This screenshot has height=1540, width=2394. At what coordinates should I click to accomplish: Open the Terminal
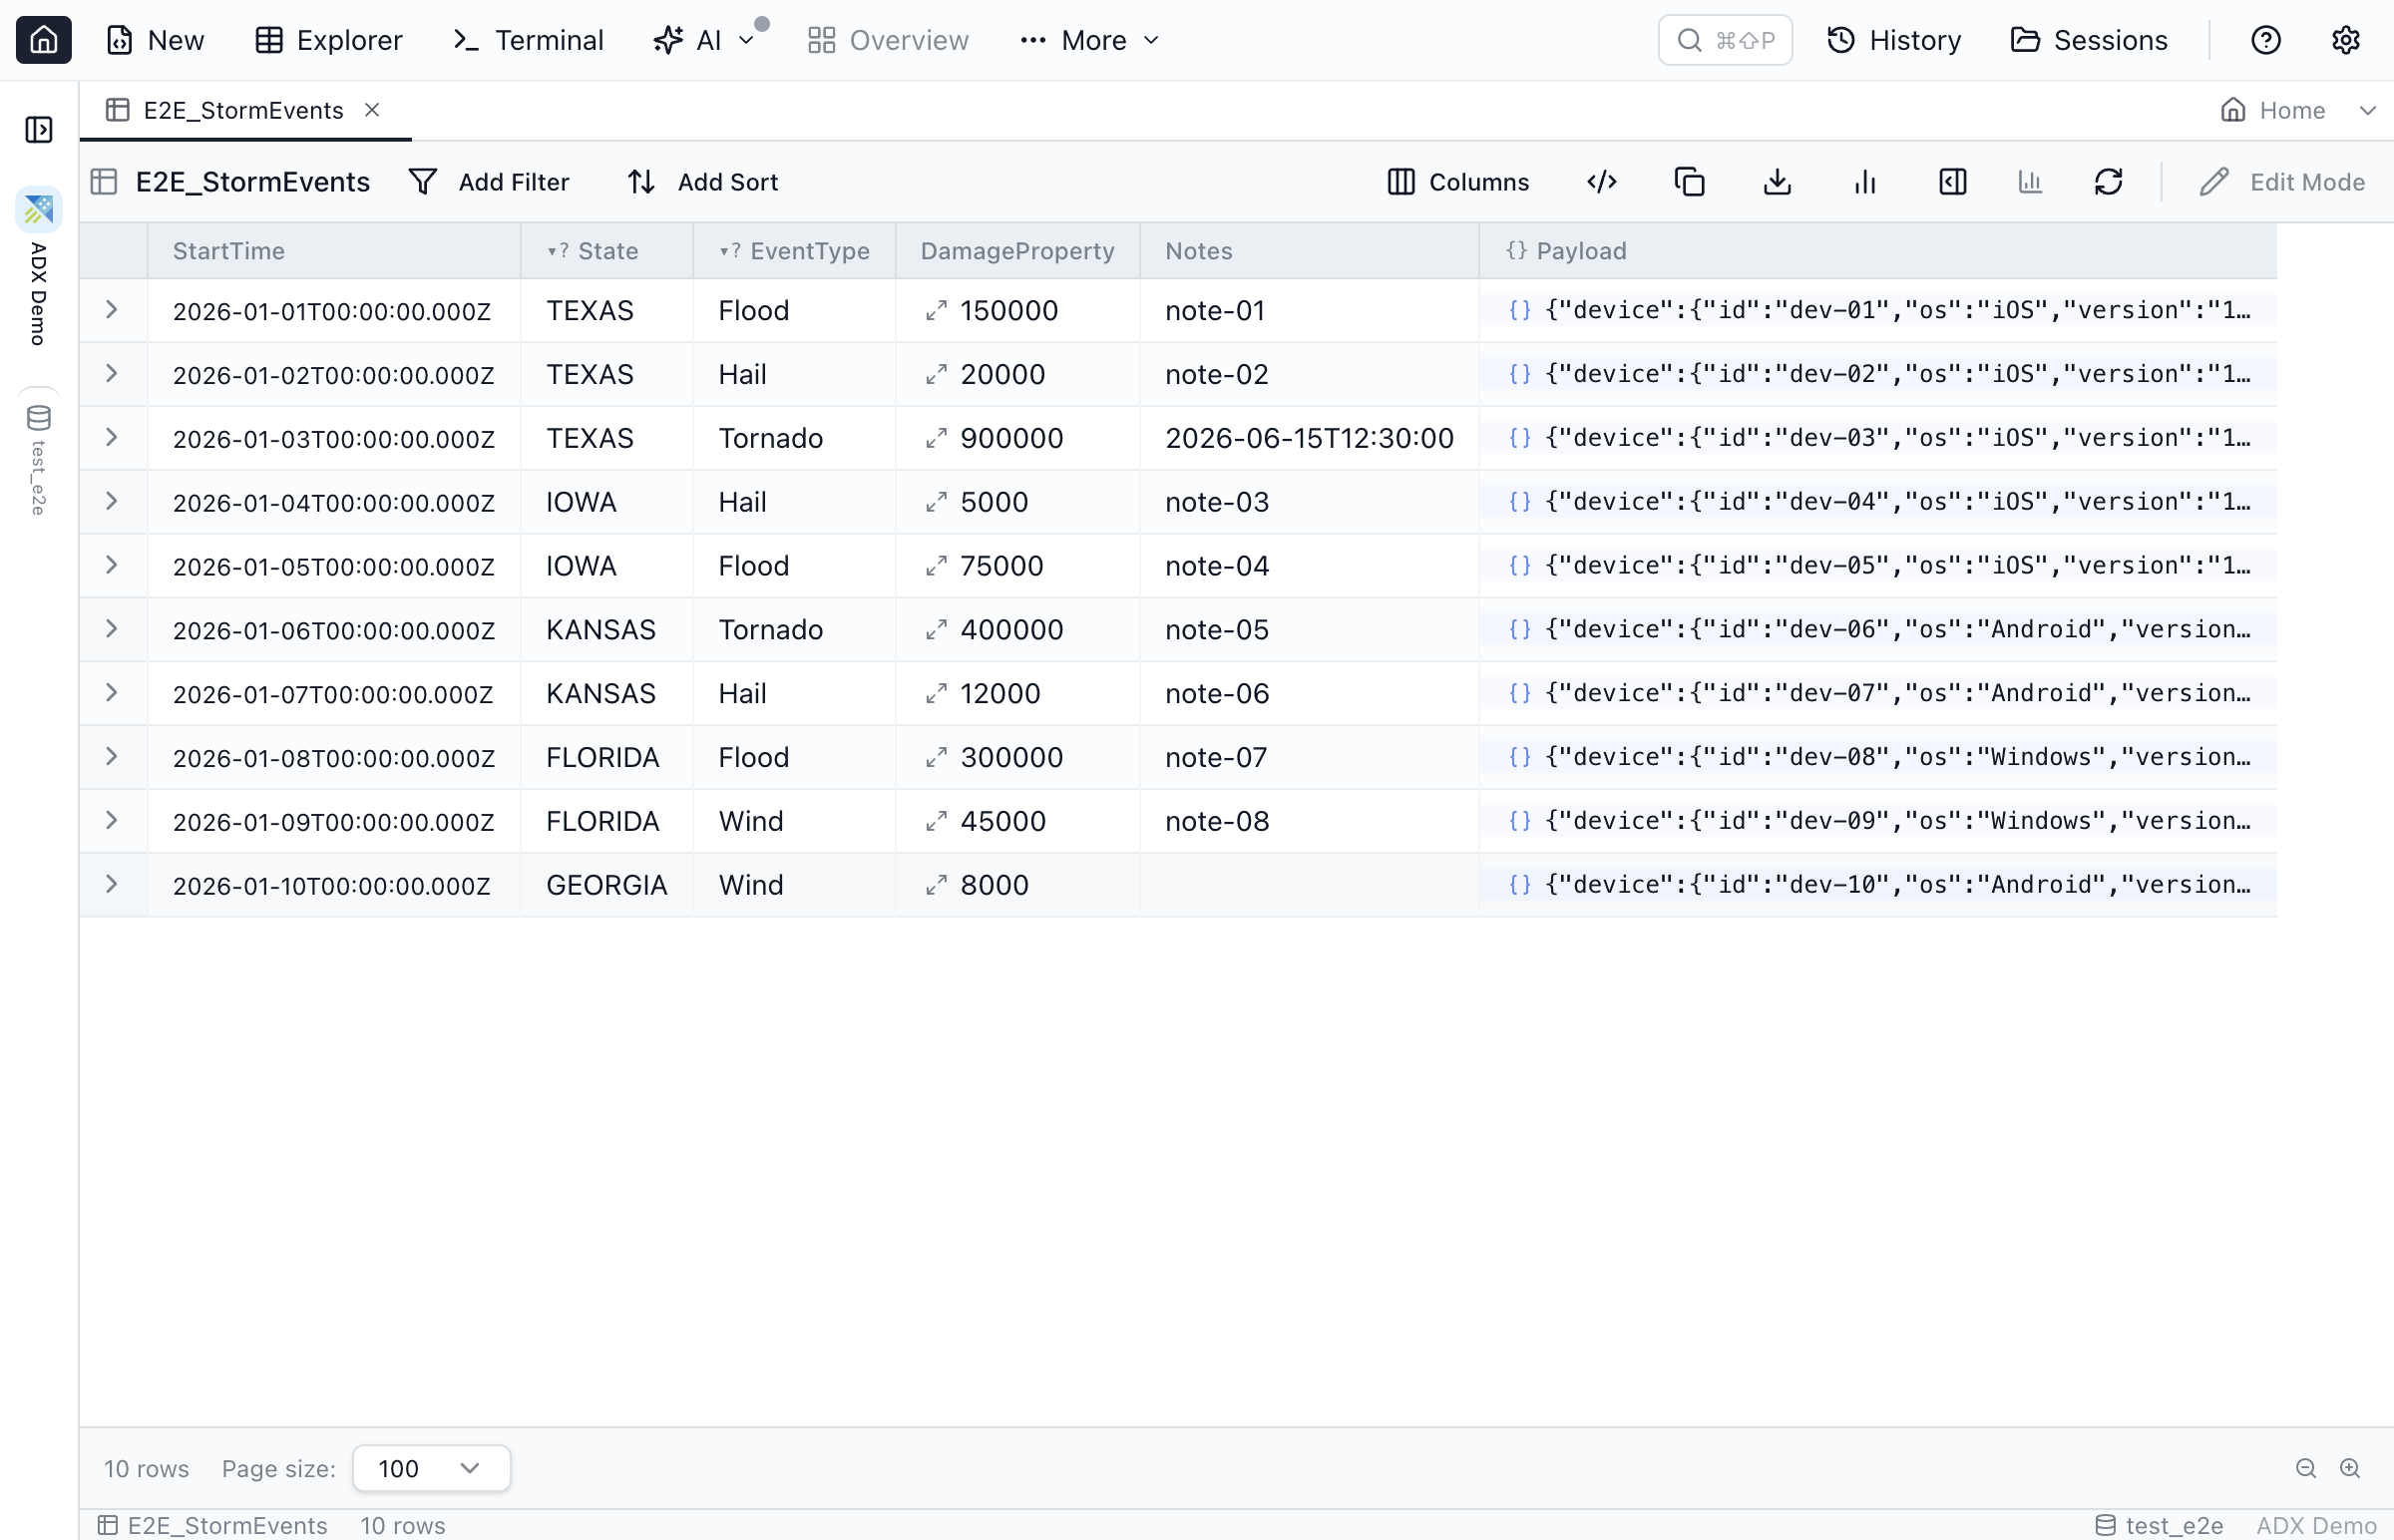tap(528, 40)
